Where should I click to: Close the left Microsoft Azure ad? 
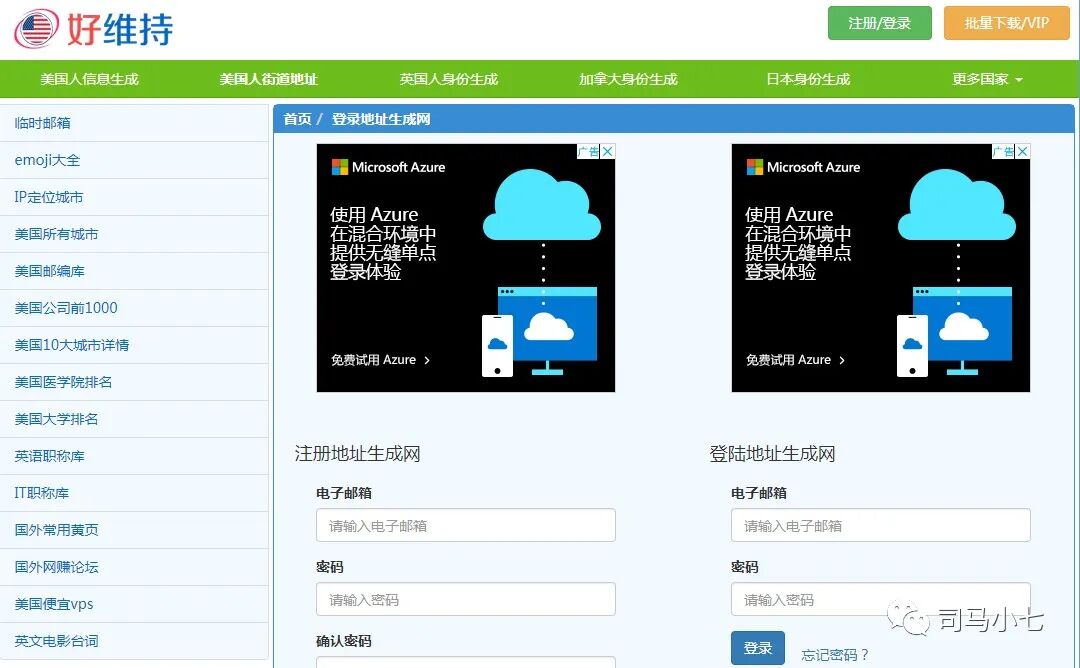click(x=608, y=152)
